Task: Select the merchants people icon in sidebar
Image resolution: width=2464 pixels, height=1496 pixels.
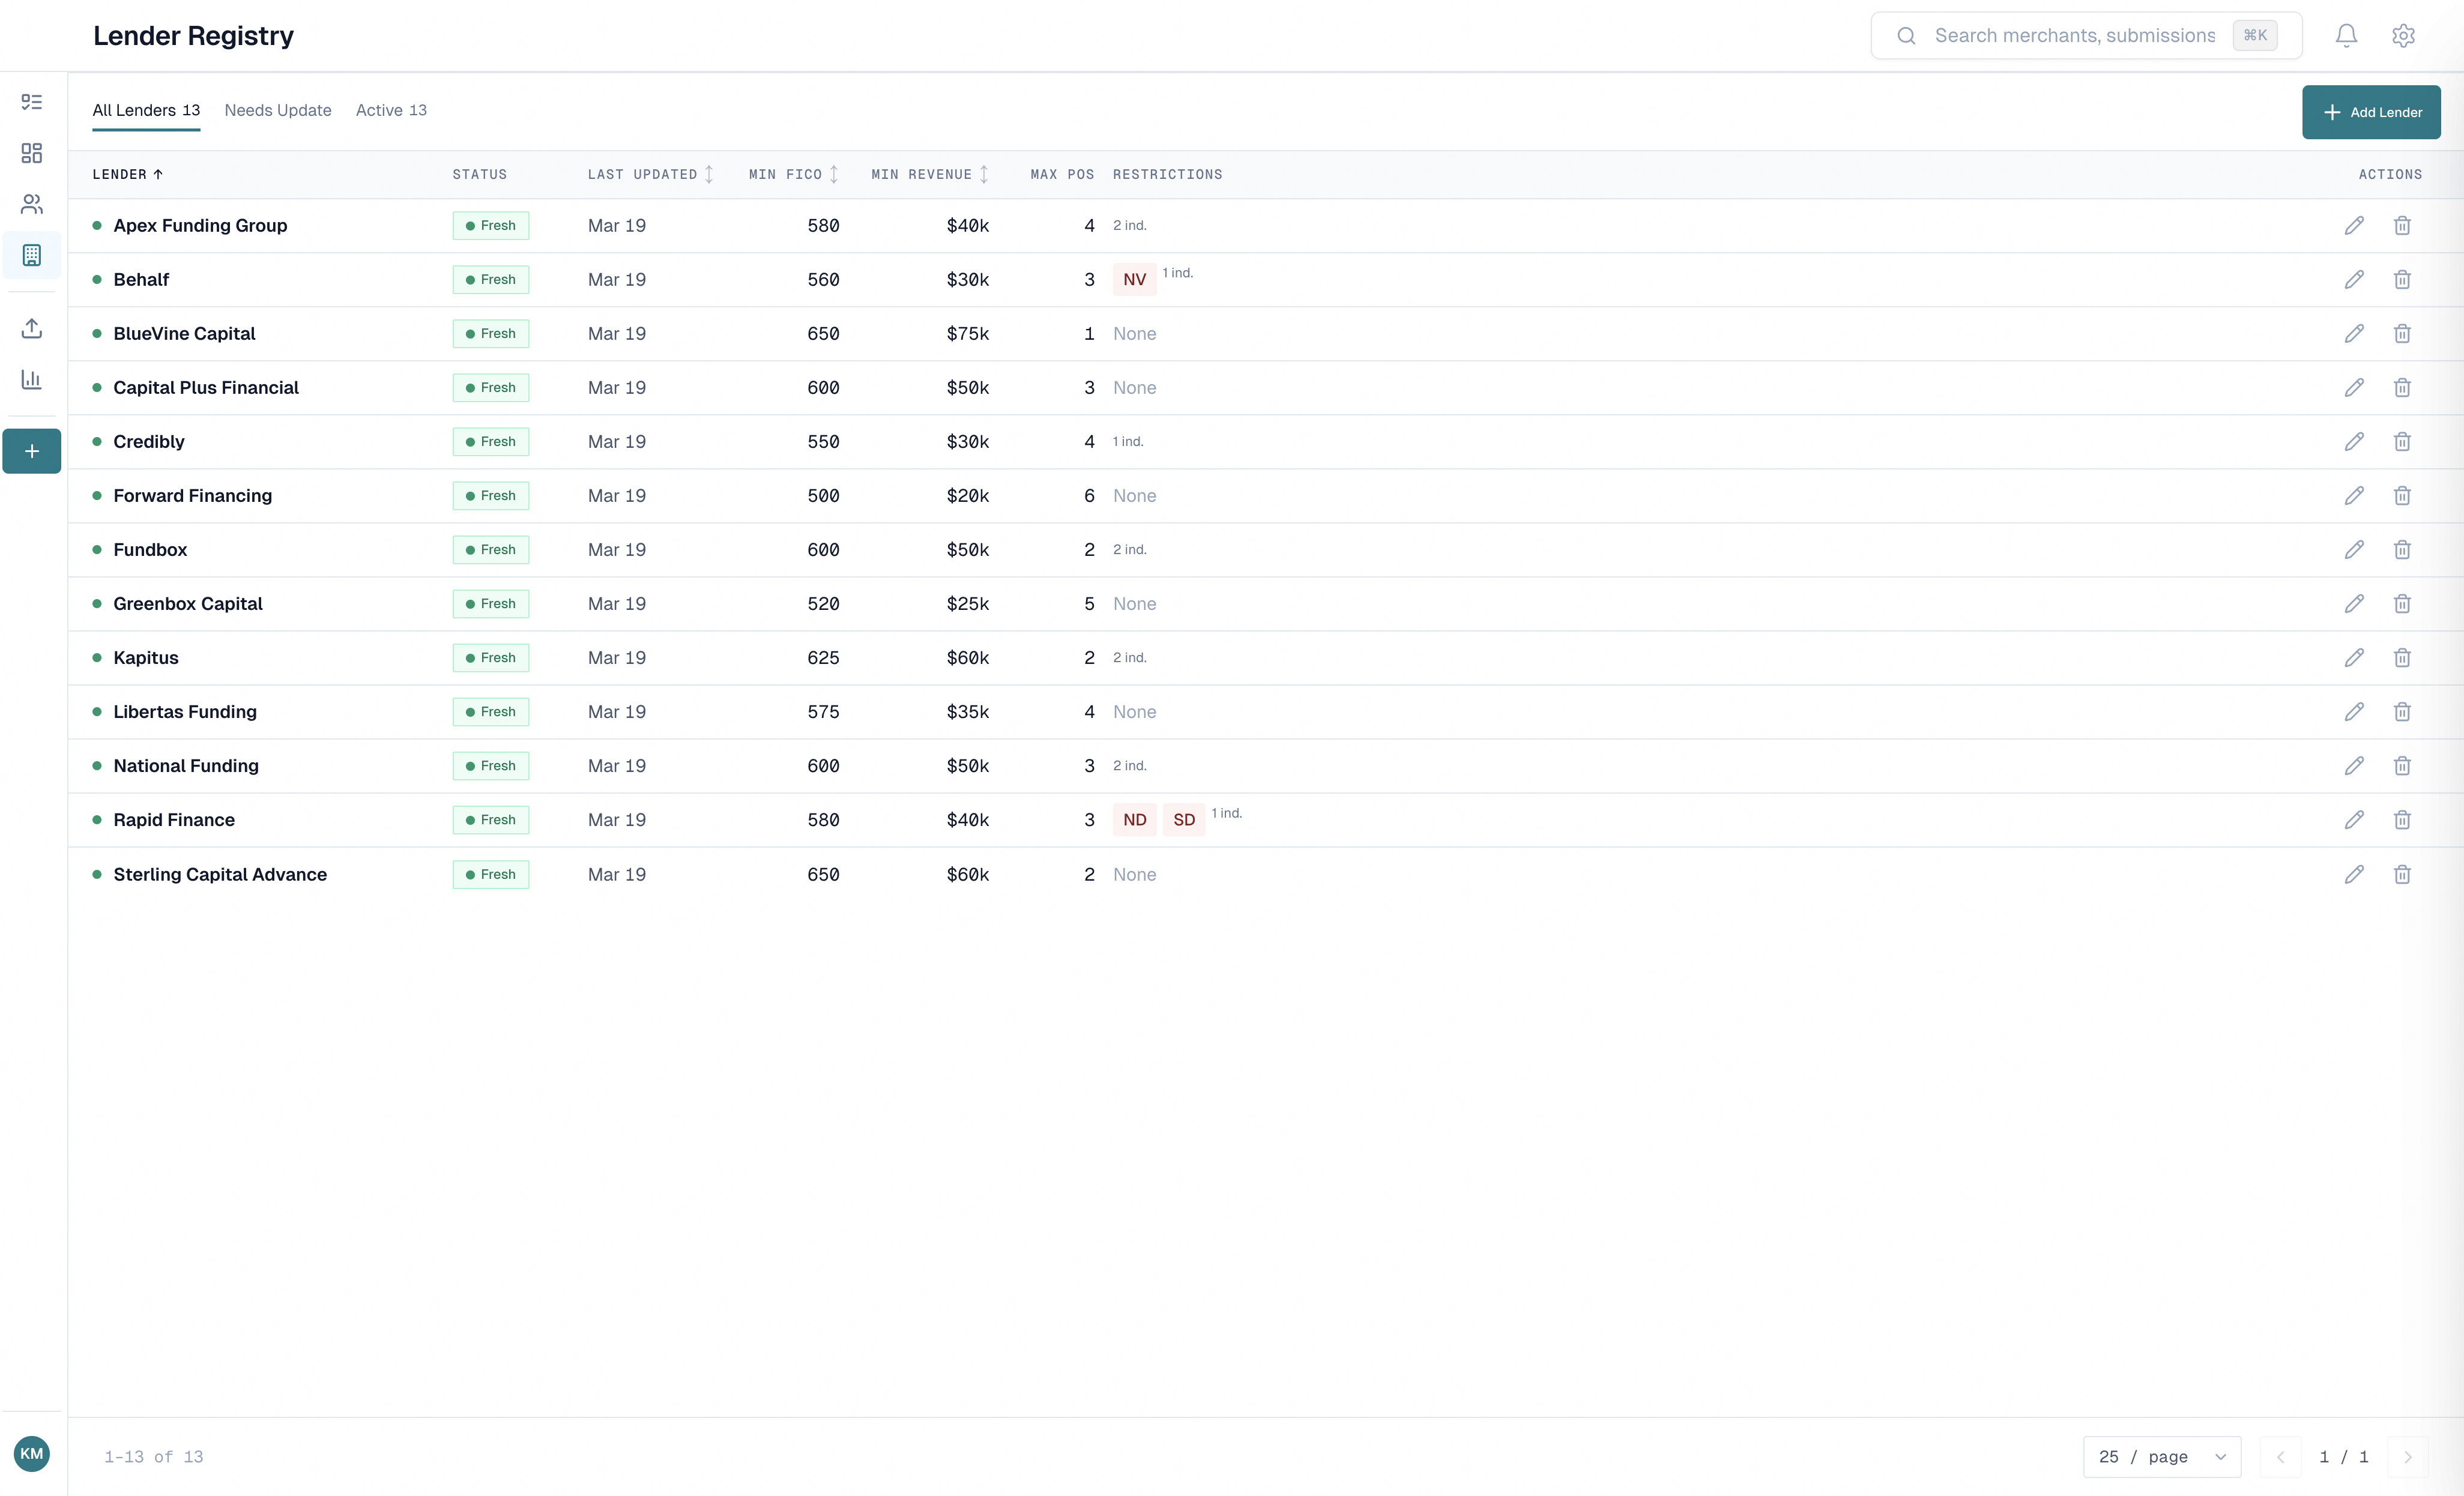Action: pyautogui.click(x=31, y=204)
